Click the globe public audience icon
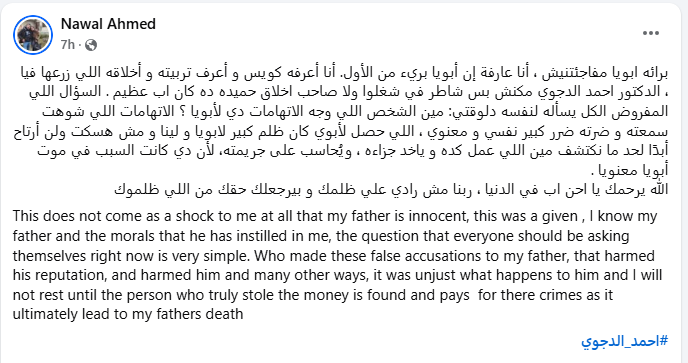 coord(91,45)
